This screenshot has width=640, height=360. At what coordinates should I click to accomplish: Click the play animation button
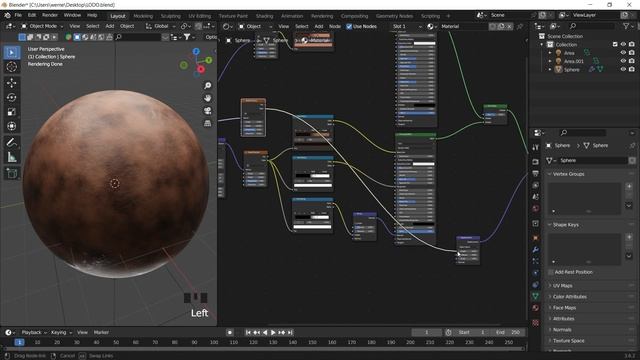[273, 333]
